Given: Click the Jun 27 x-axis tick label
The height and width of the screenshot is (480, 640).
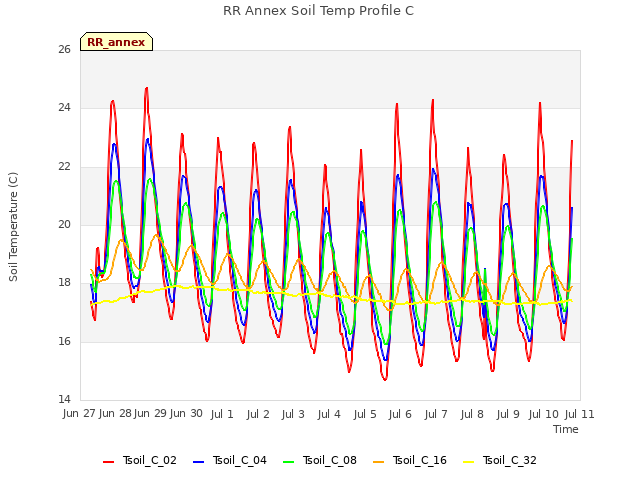Looking at the screenshot, I should click(79, 414).
